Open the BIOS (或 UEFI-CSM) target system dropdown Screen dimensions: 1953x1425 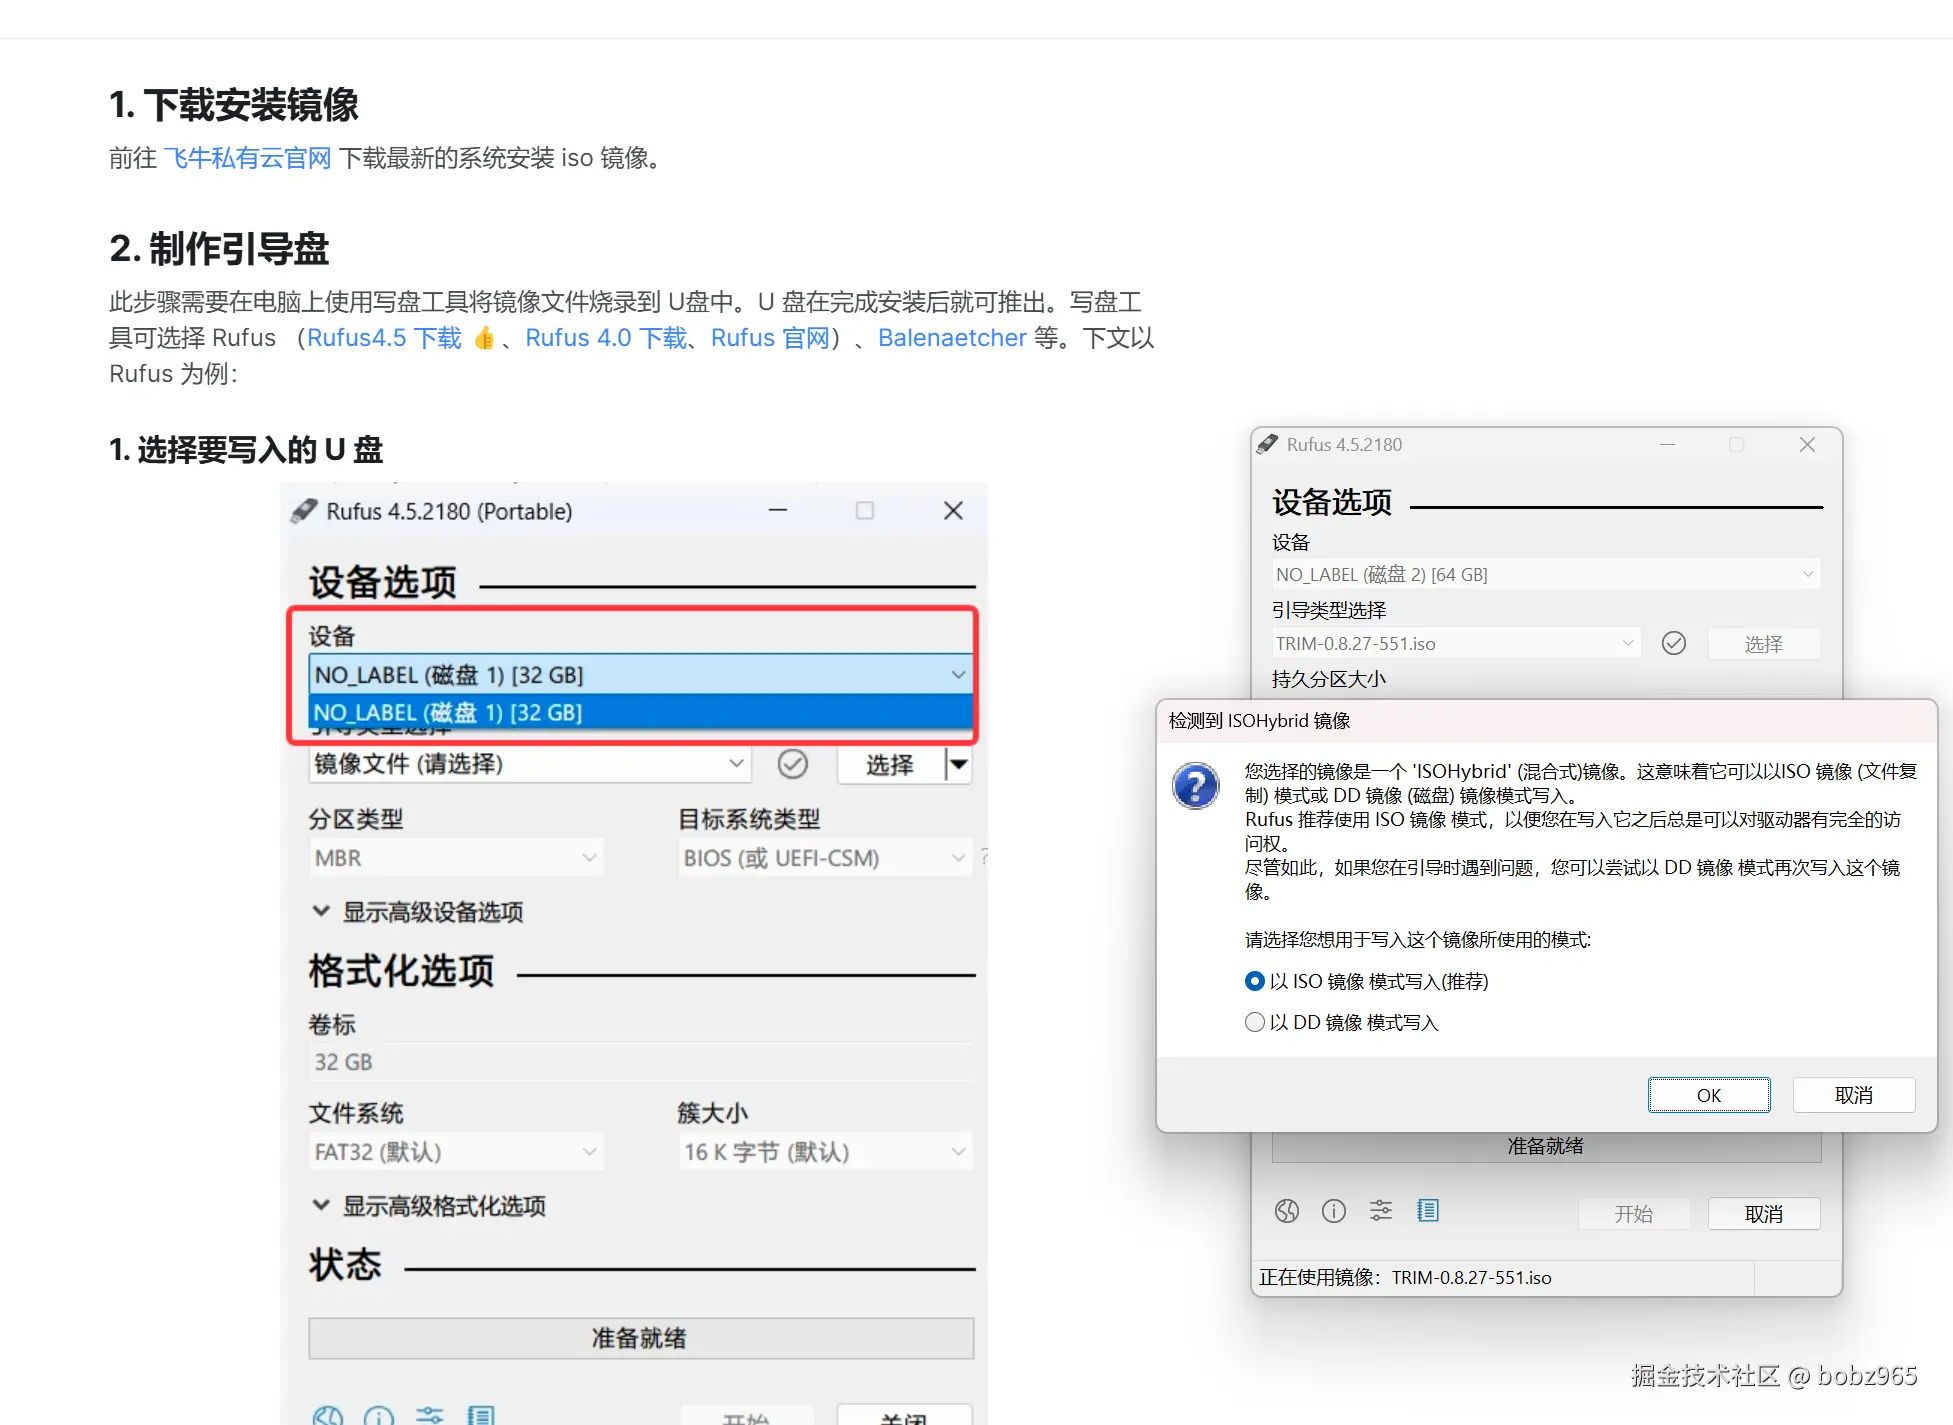coord(824,858)
